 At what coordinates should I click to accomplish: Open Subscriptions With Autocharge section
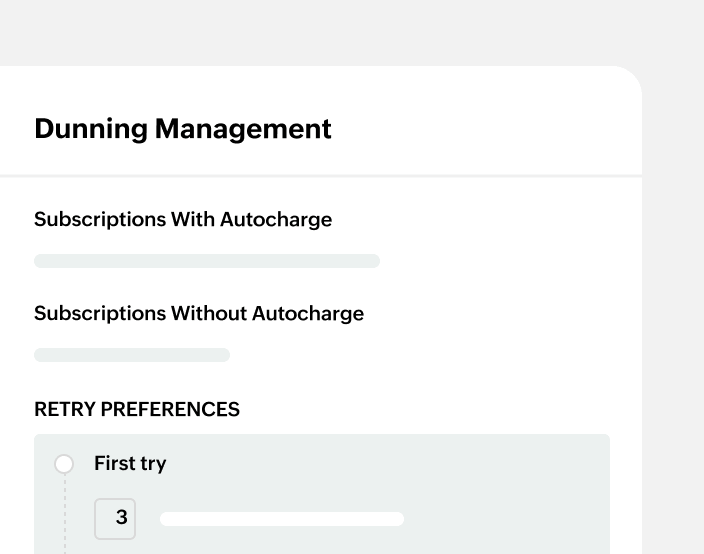click(183, 219)
